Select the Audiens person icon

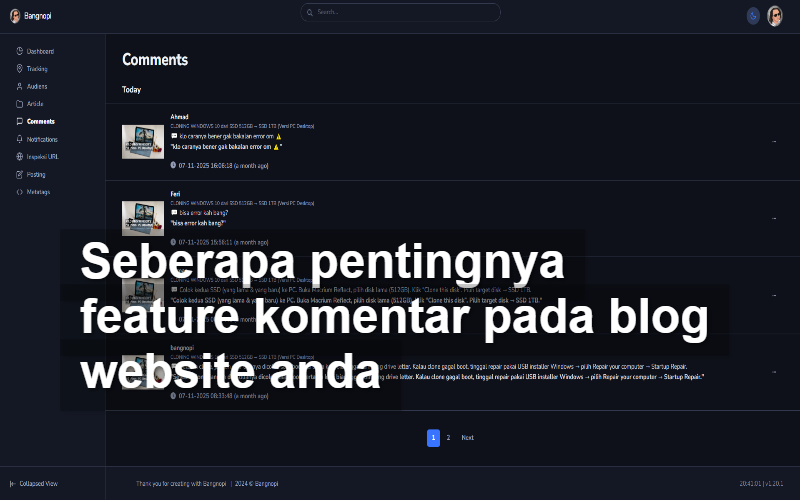coord(20,86)
